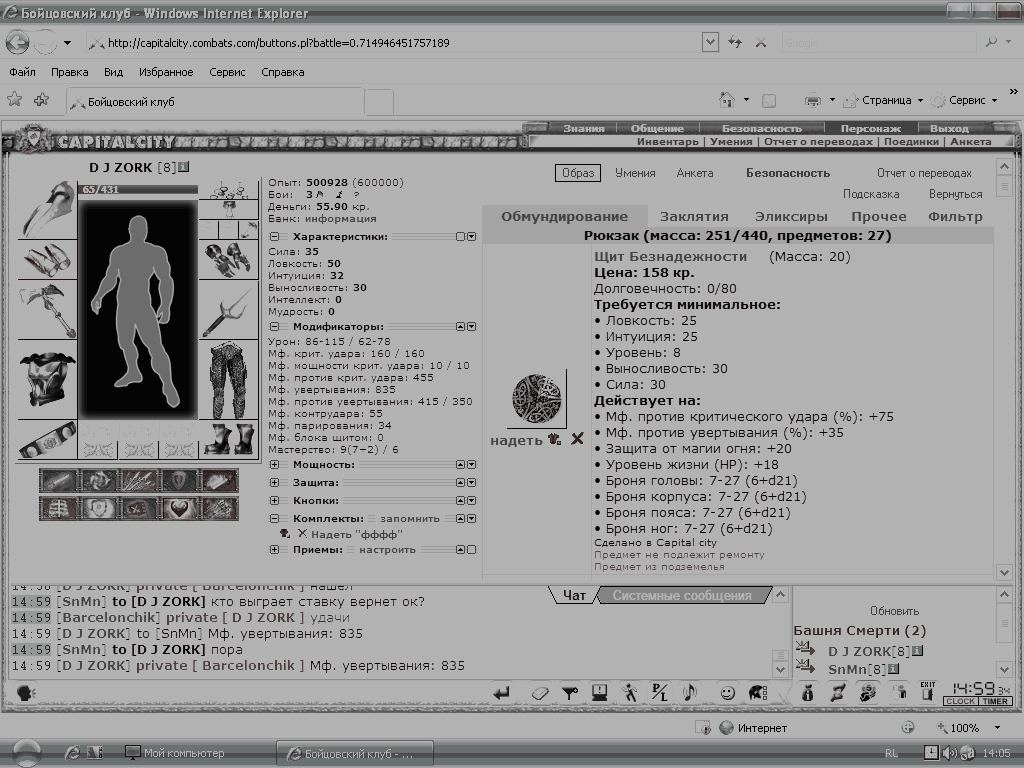Toggle the chat sound music note icon
This screenshot has height=768, width=1024.
pyautogui.click(x=690, y=692)
